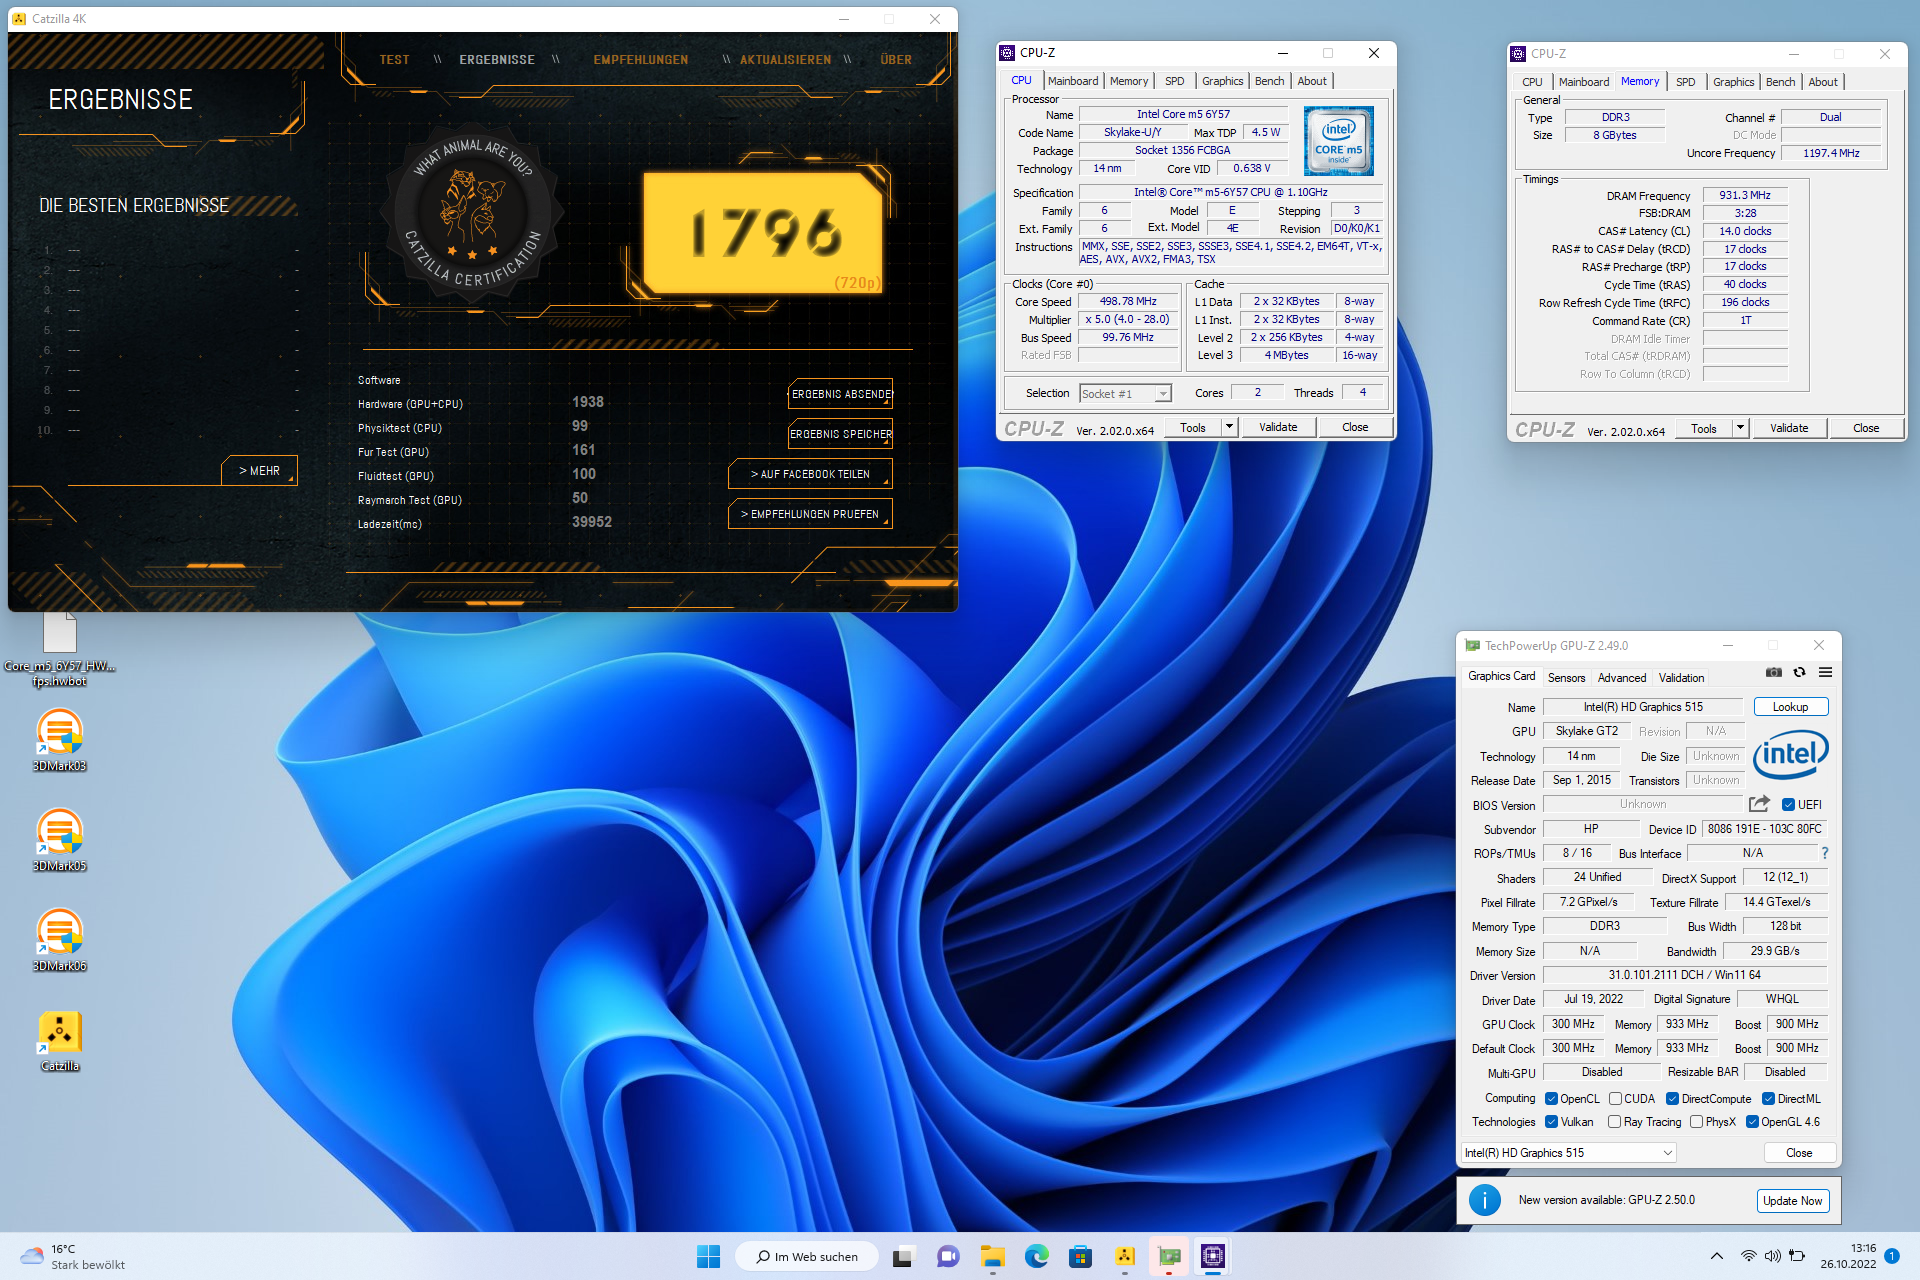This screenshot has width=1920, height=1280.
Task: Click Lookup button in GPU-Z
Action: [1790, 707]
